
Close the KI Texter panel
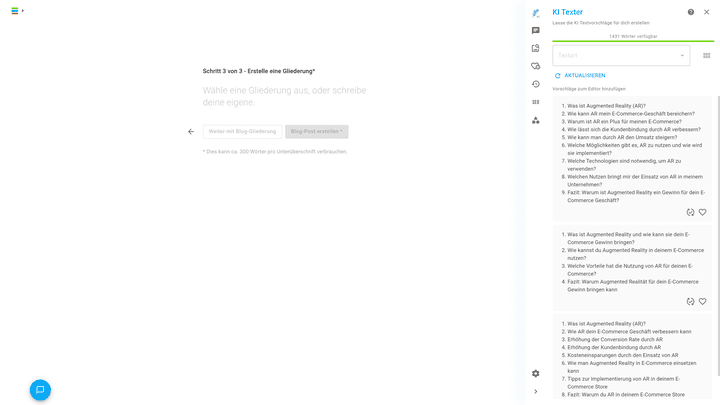coord(707,12)
